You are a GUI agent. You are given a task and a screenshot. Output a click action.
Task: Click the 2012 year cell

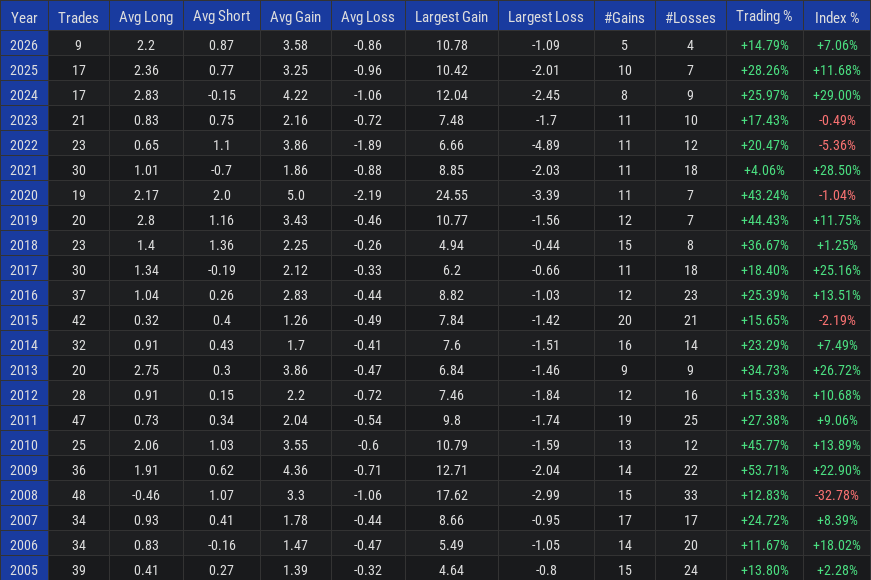point(24,395)
